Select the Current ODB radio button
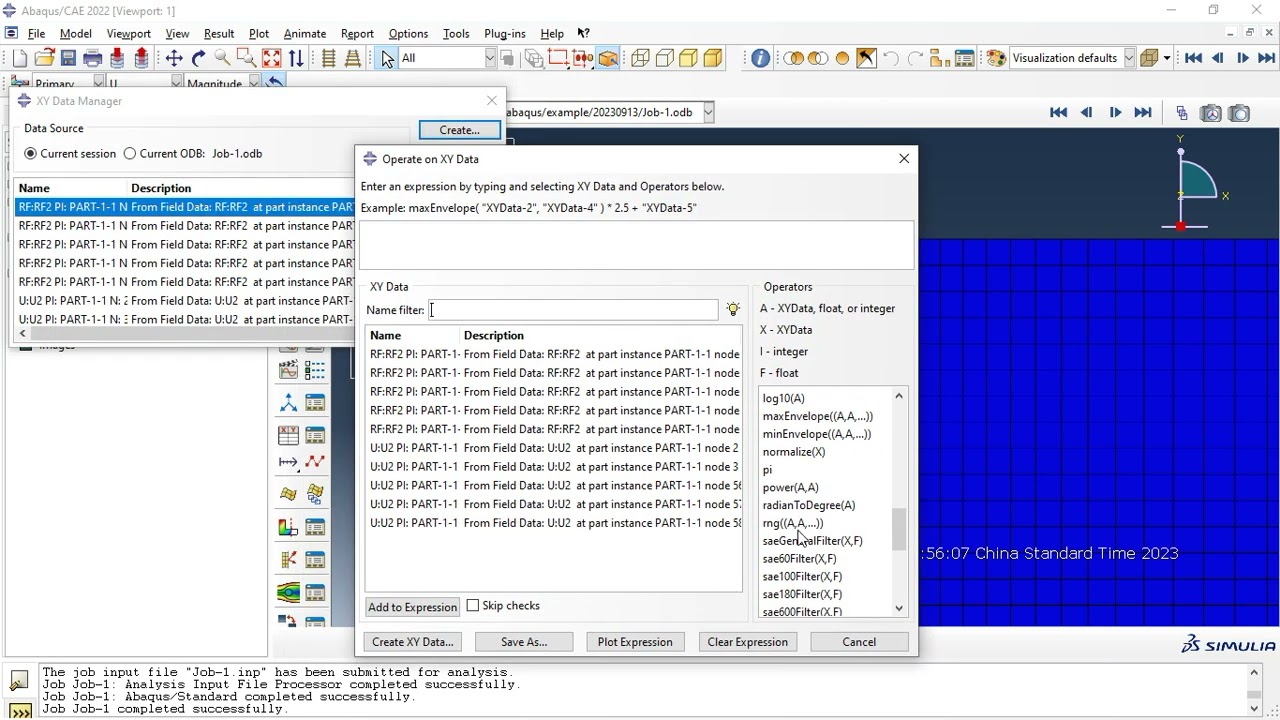This screenshot has height=720, width=1280. (x=129, y=154)
